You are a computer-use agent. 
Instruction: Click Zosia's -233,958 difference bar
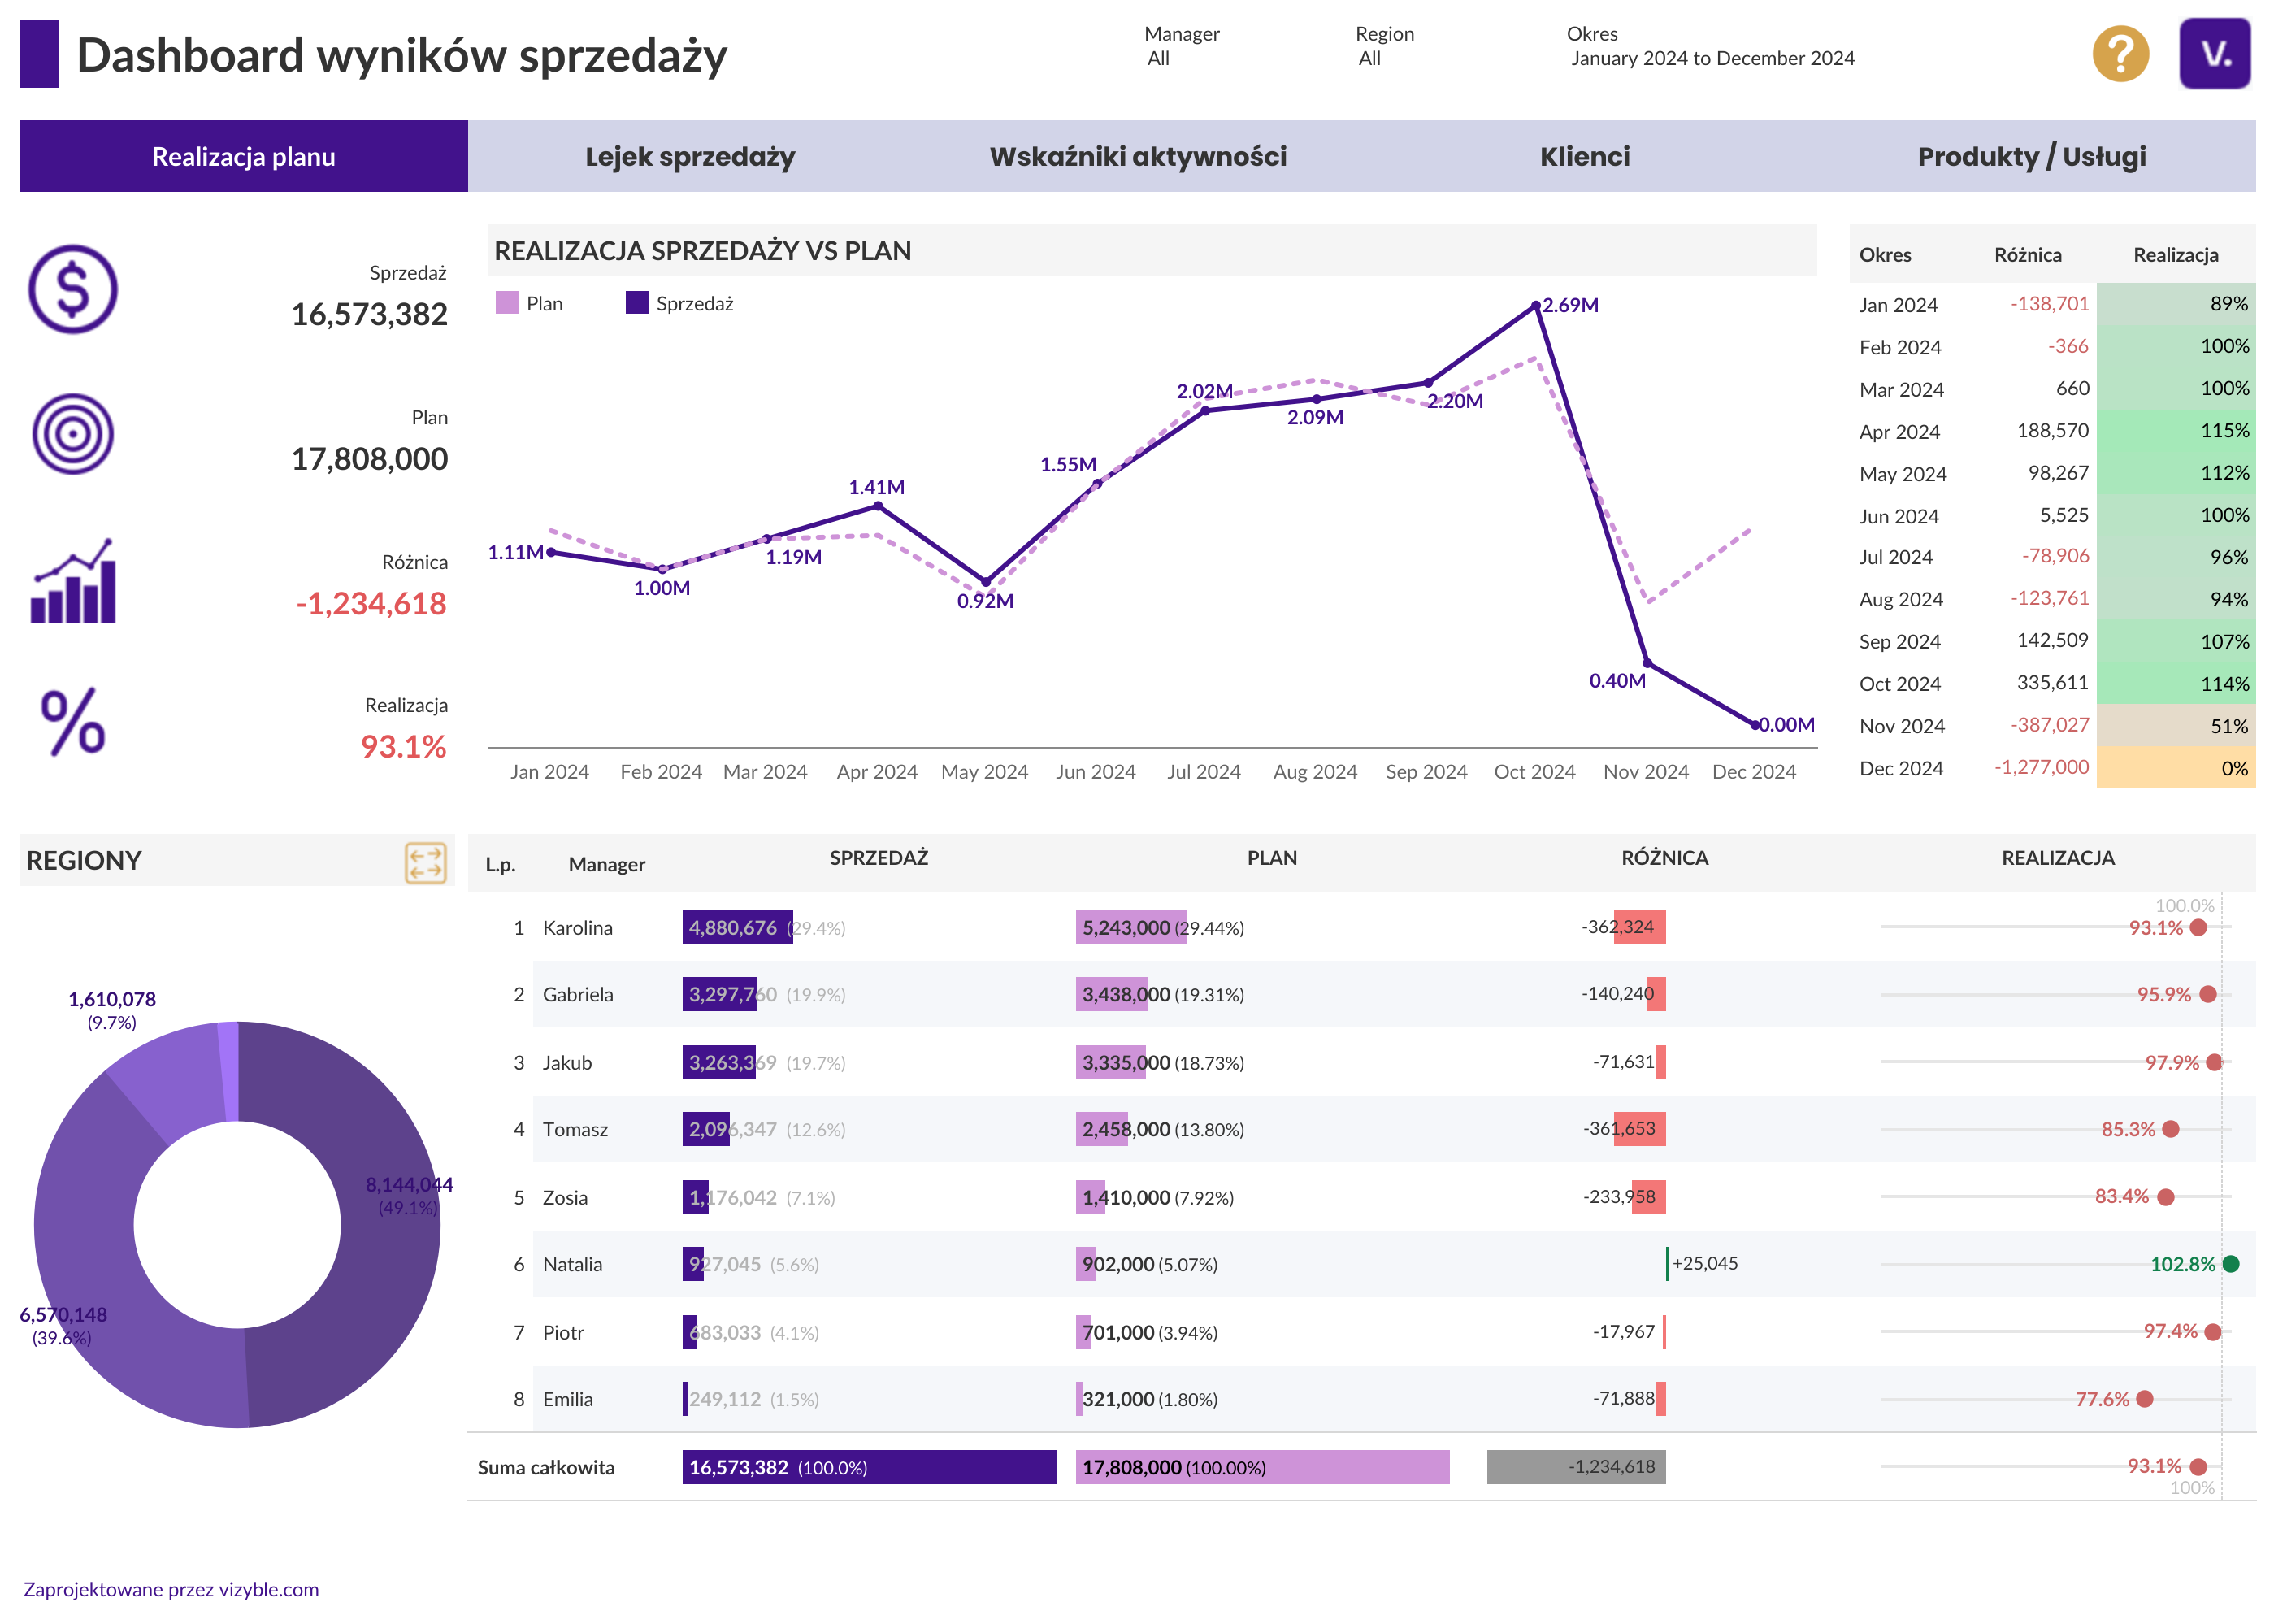coord(1648,1197)
